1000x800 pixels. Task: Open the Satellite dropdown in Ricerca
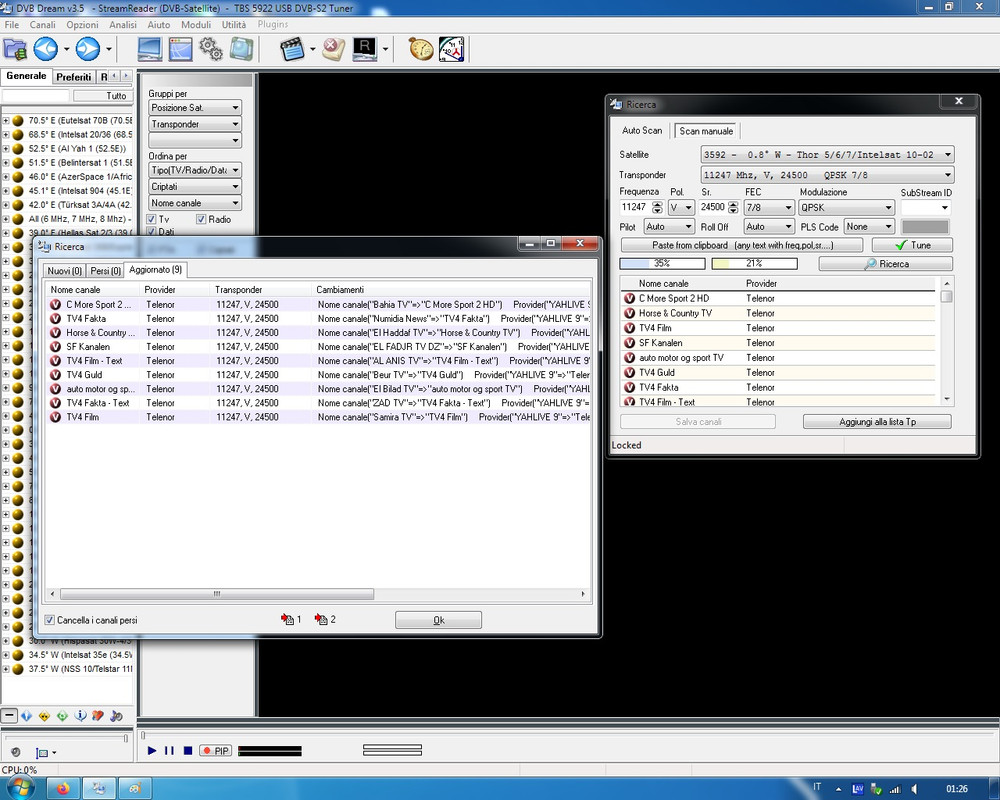pyautogui.click(x=827, y=154)
